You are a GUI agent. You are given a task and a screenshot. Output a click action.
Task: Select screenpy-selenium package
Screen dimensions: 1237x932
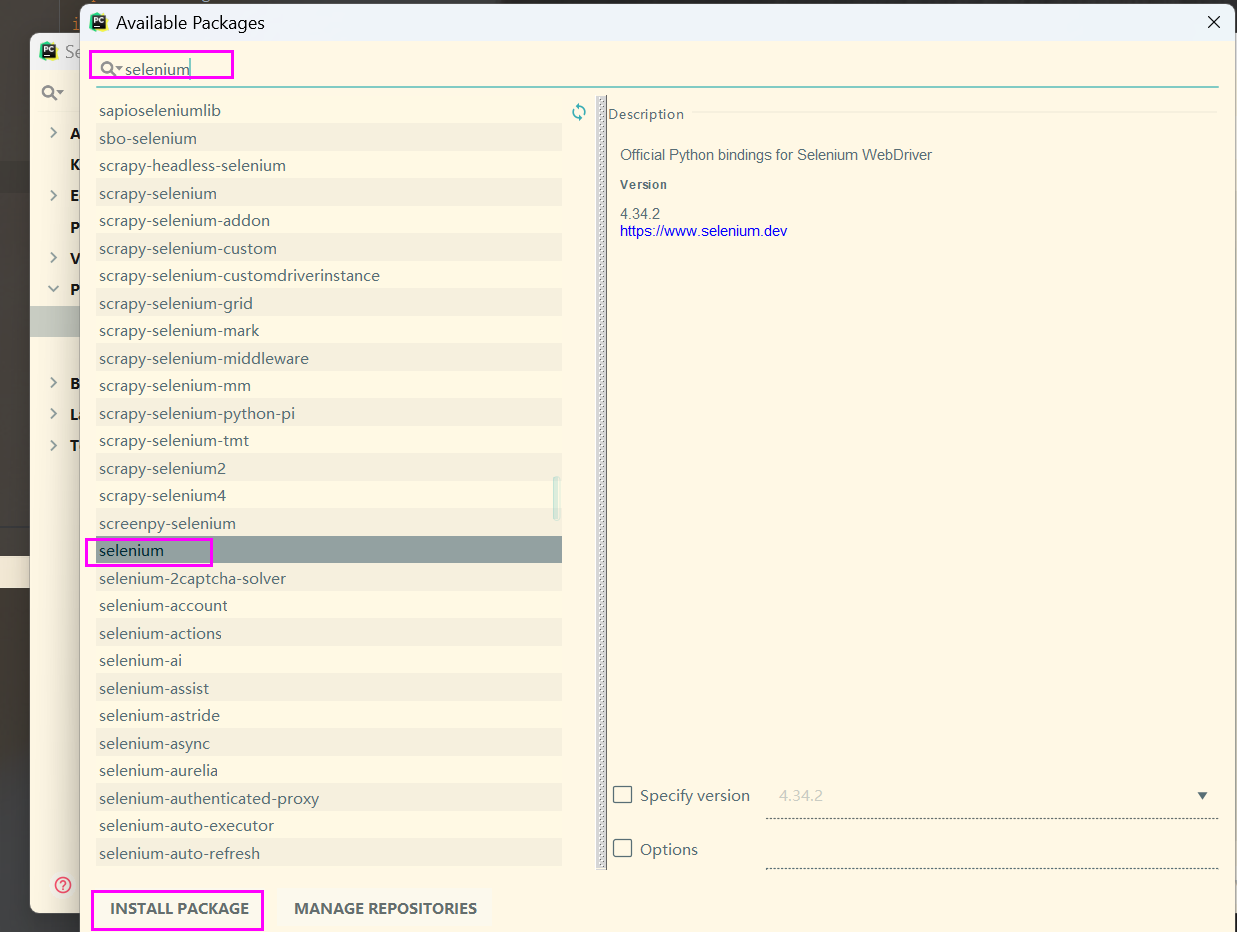click(329, 523)
